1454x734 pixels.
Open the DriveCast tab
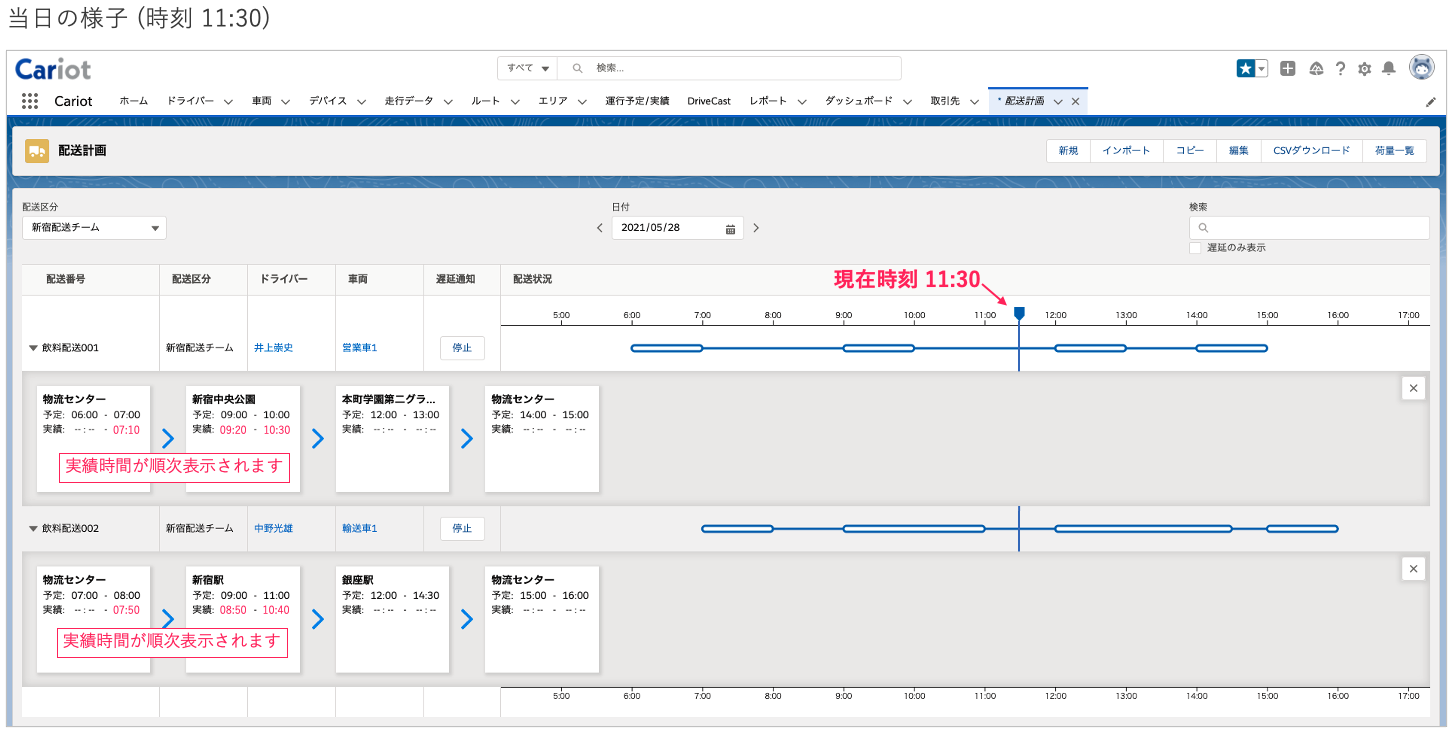[x=709, y=101]
